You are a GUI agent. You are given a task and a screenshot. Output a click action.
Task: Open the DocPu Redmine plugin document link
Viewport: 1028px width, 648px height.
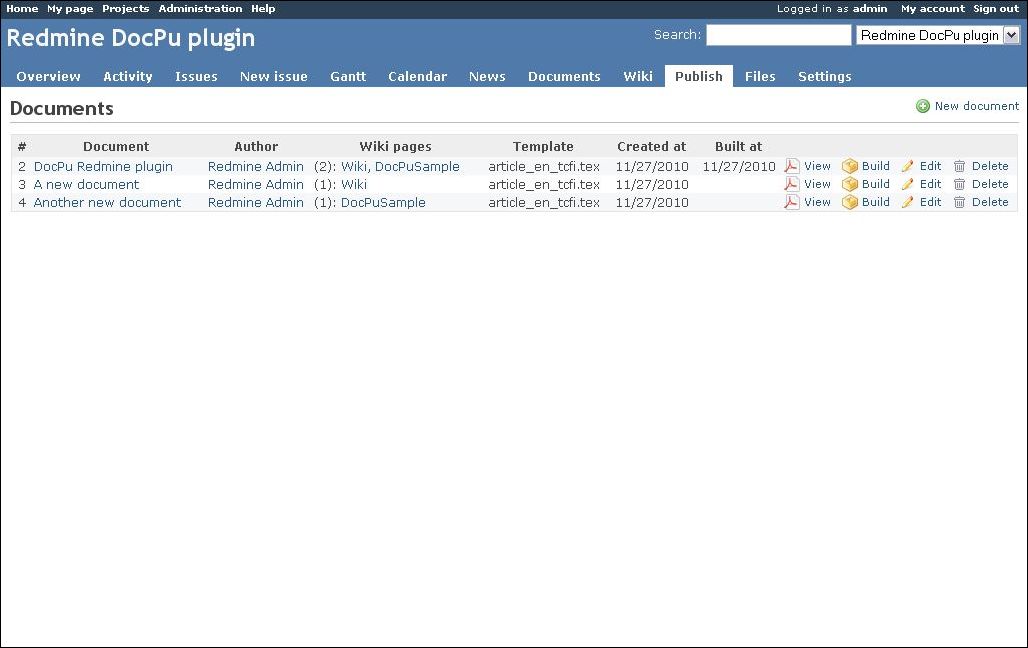click(104, 167)
